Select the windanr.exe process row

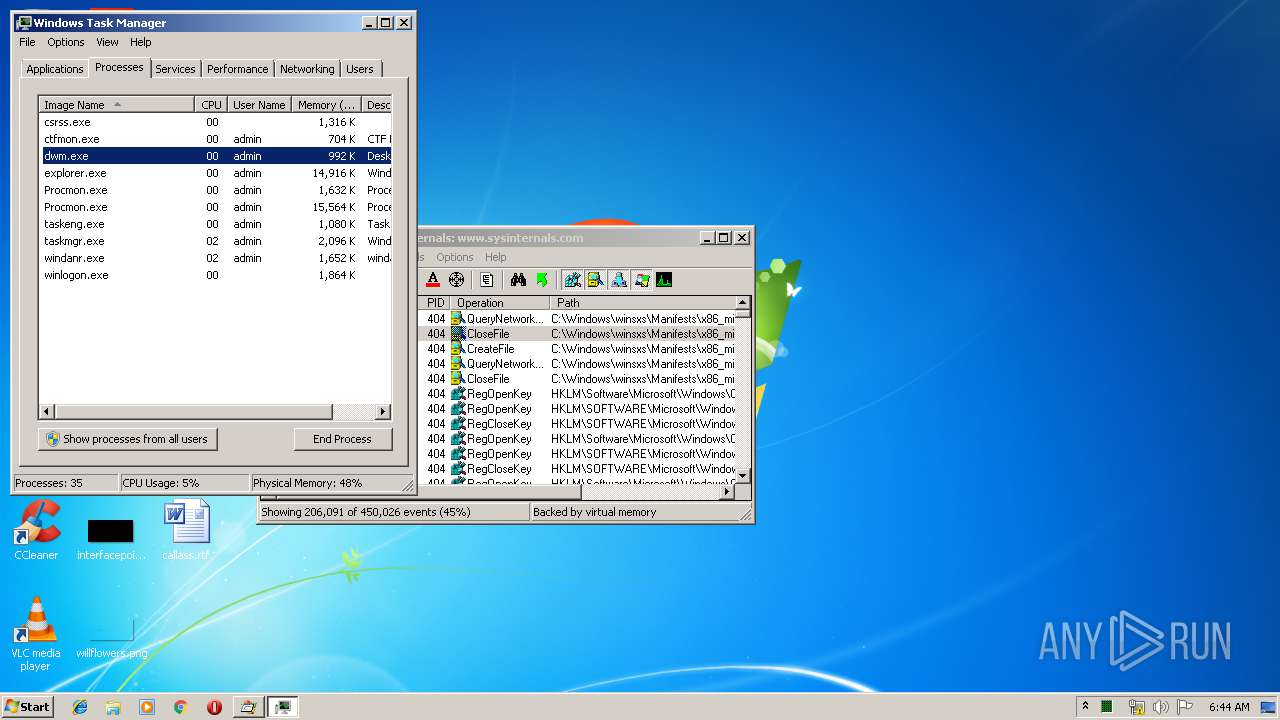click(215, 258)
